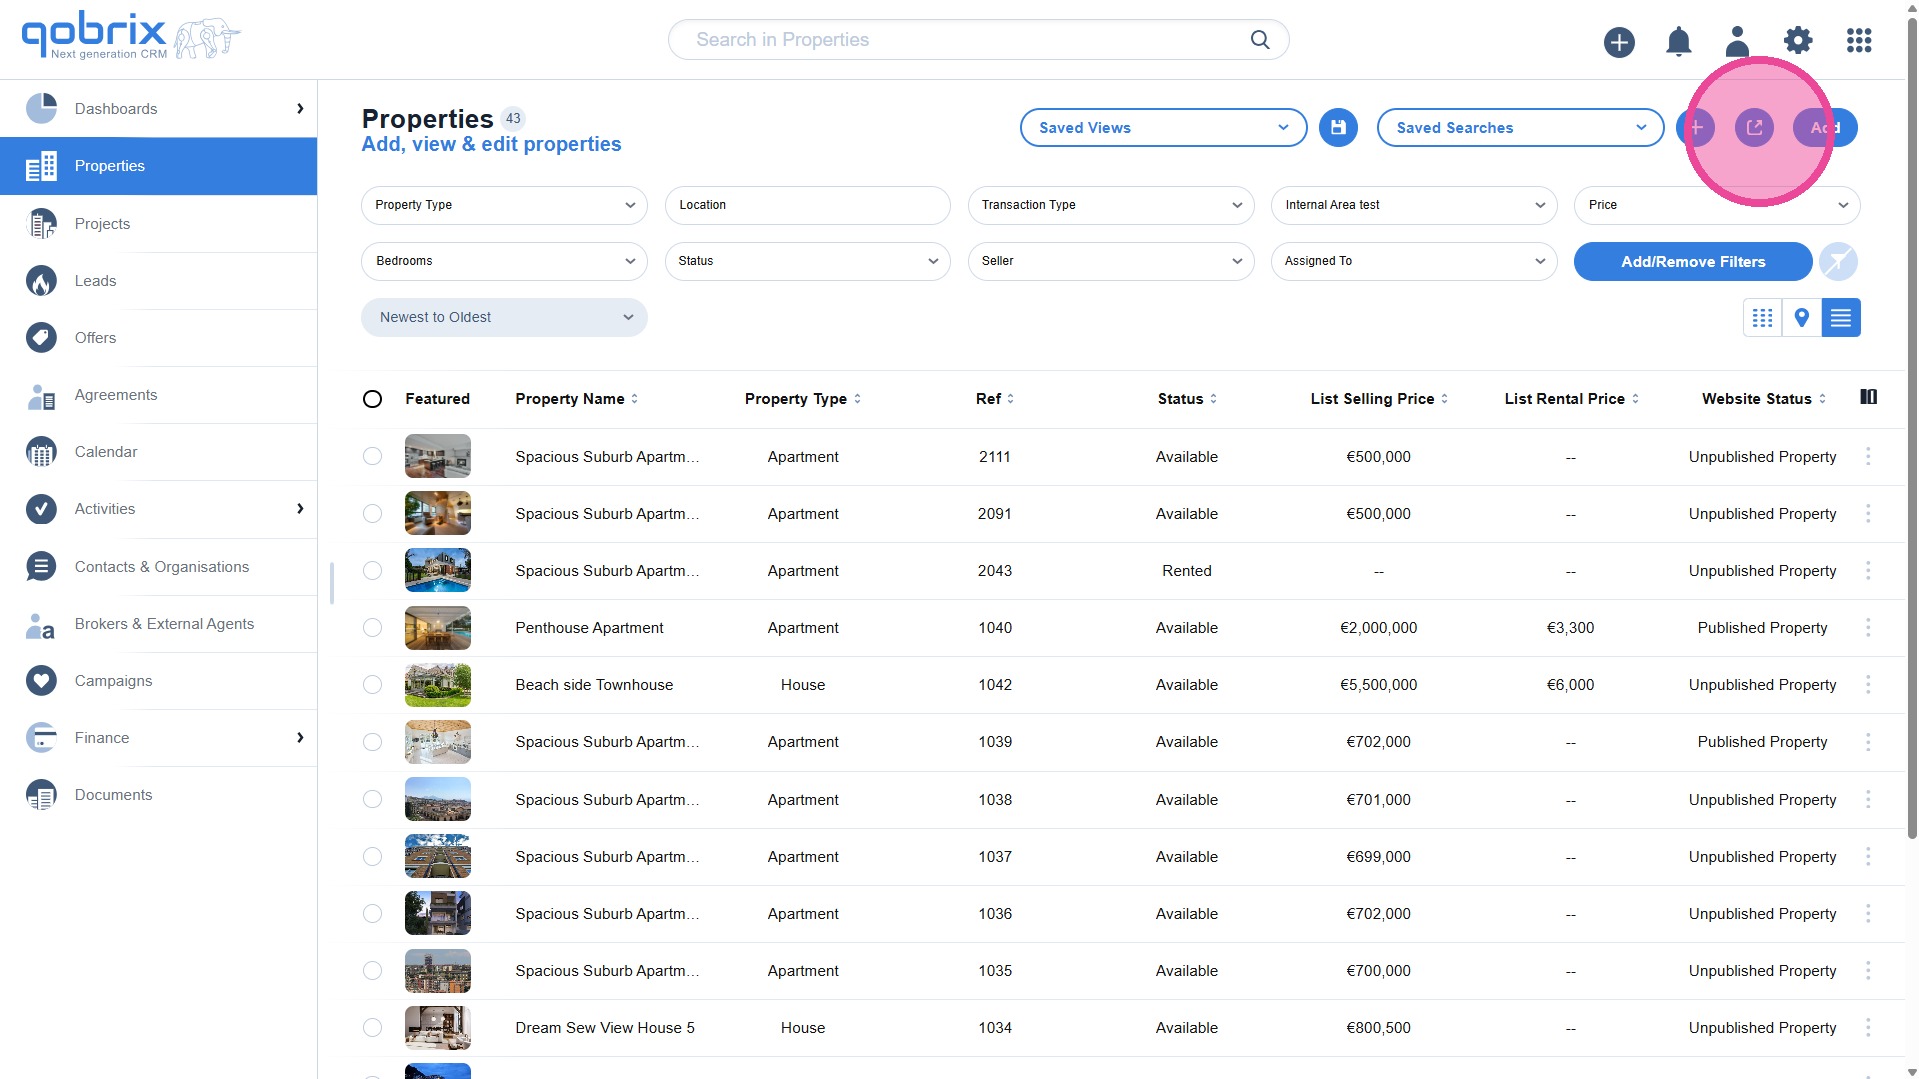
Task: Select the Beach side Townhouse row checkbox
Action: 372,685
